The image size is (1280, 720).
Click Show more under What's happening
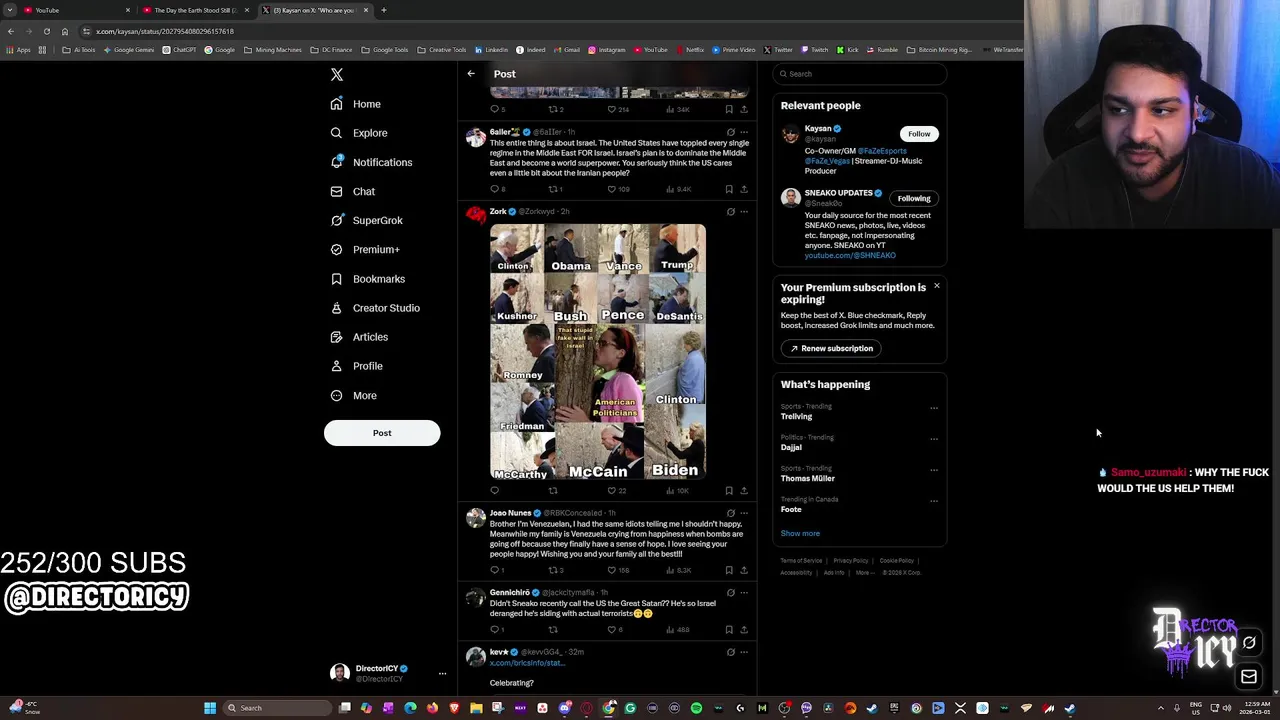click(x=800, y=533)
